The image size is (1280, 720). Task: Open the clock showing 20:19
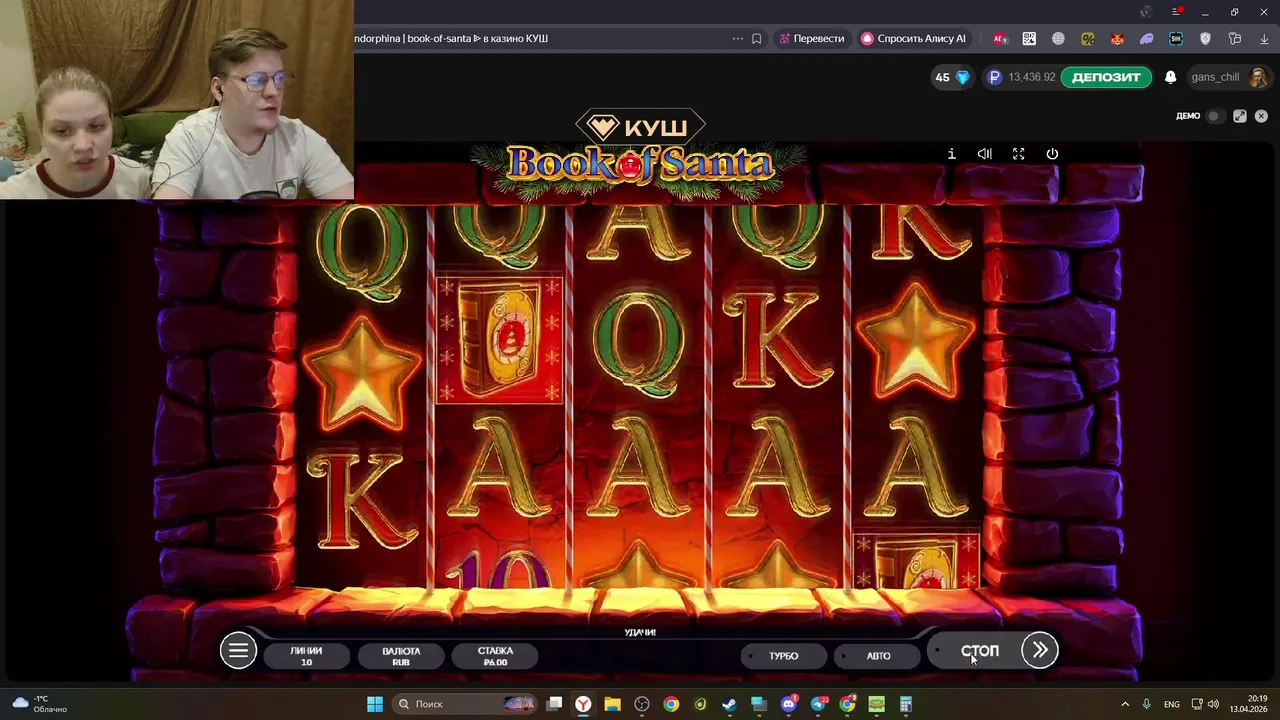[1248, 704]
